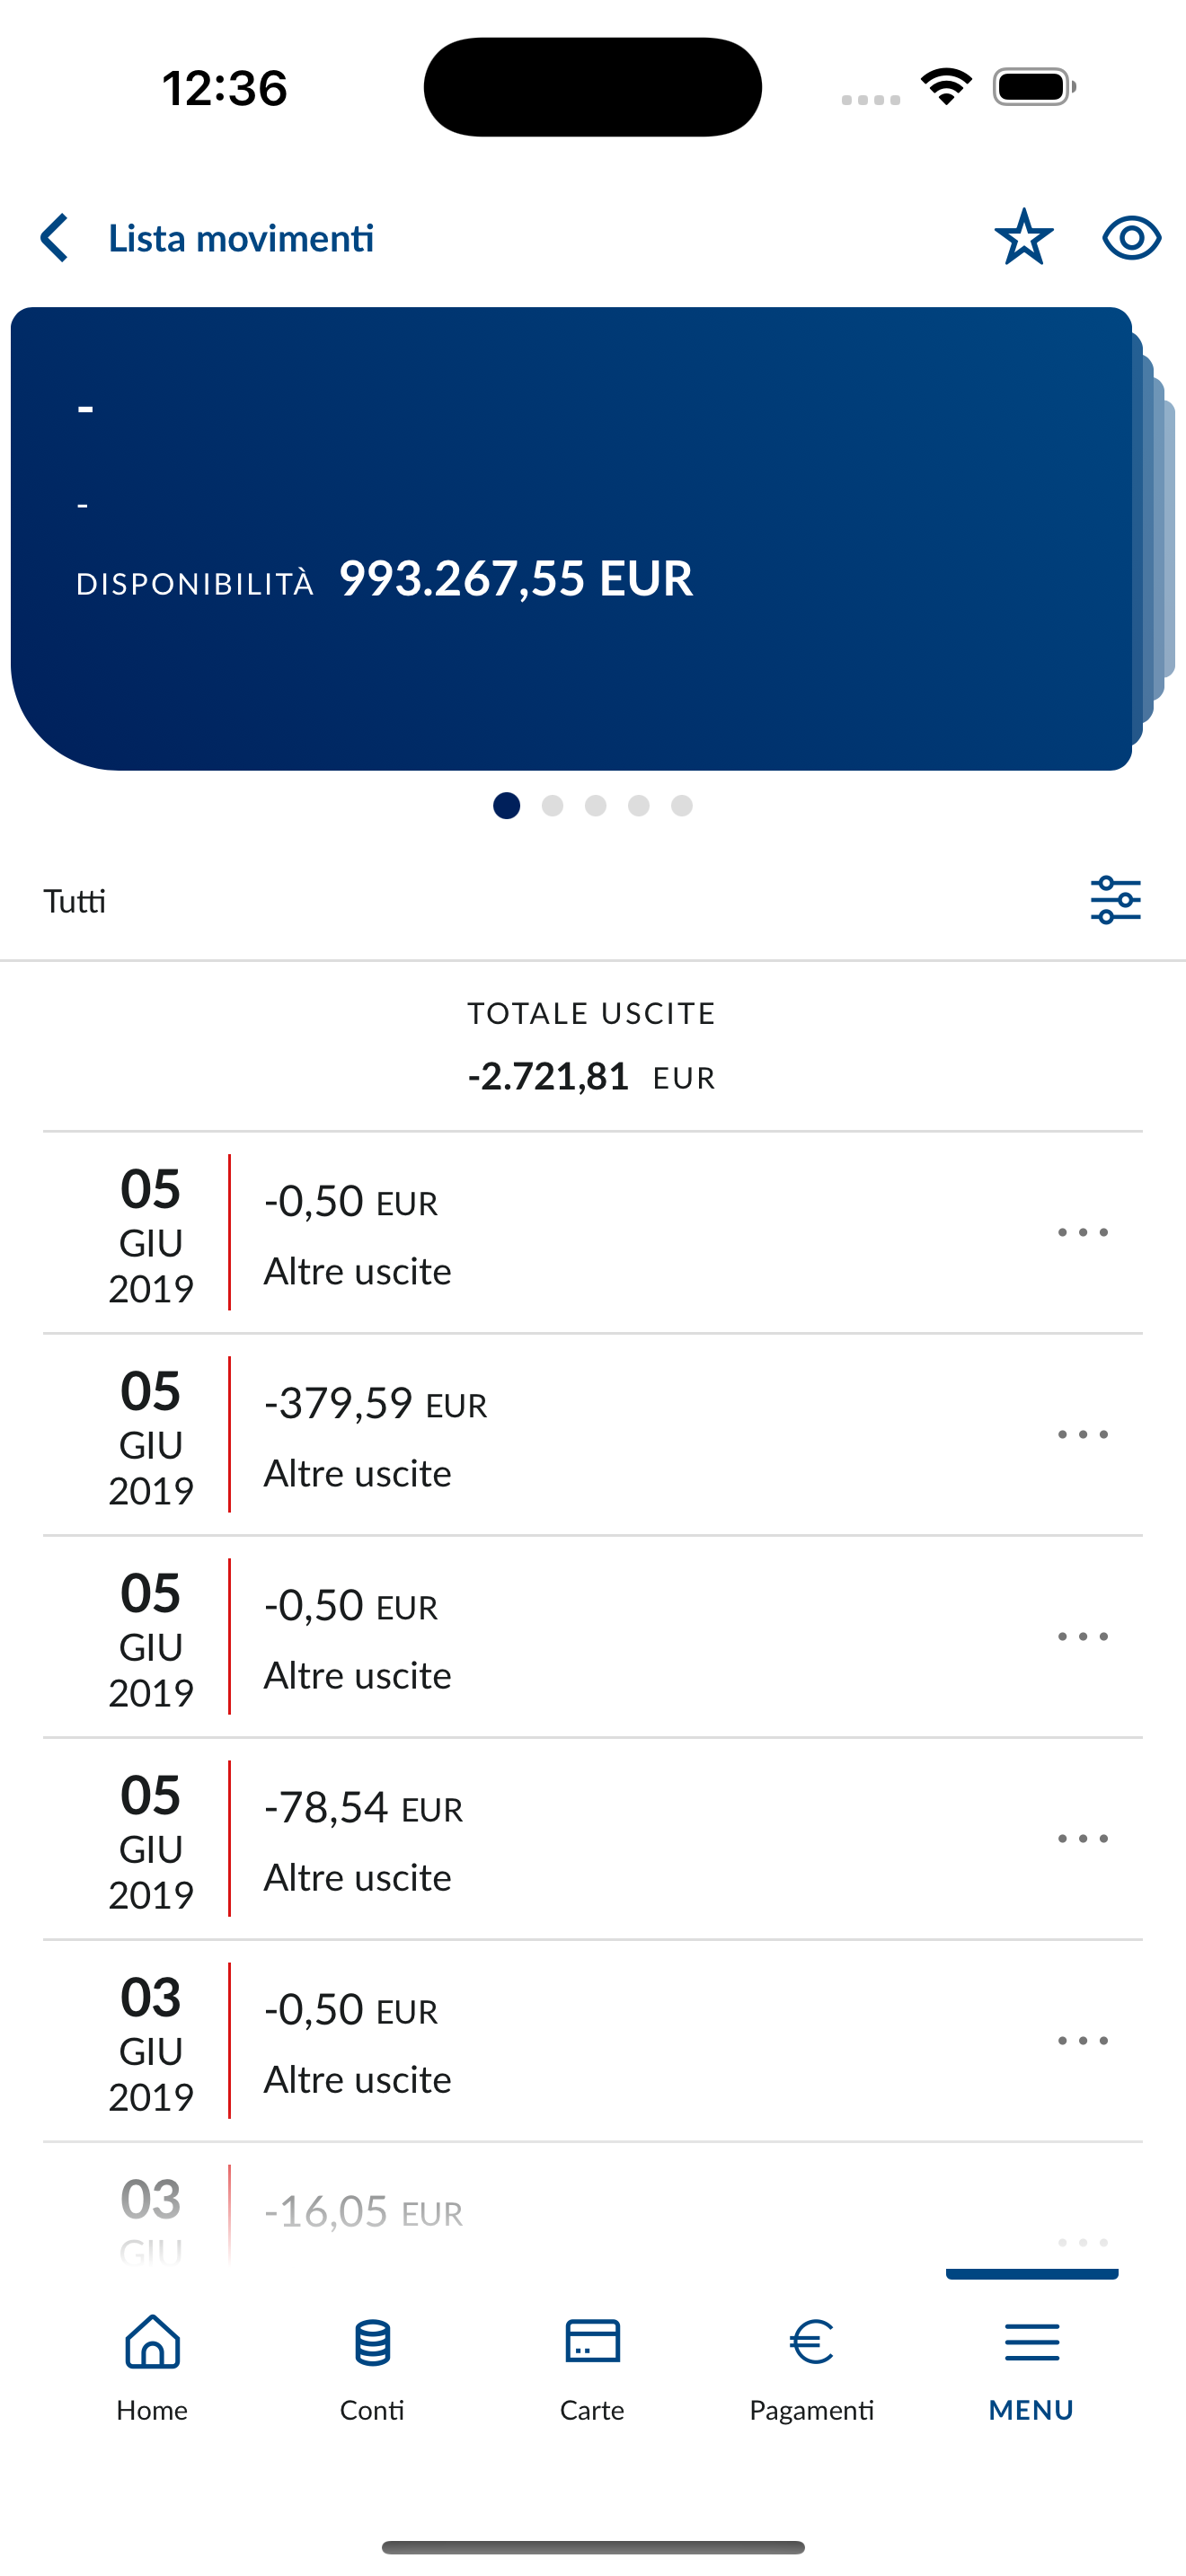Image resolution: width=1186 pixels, height=2576 pixels.
Task: Tap the Lista movimenti title
Action: (x=241, y=238)
